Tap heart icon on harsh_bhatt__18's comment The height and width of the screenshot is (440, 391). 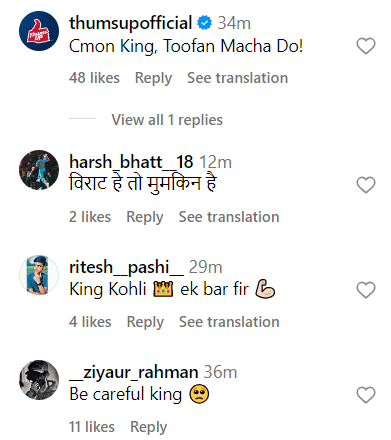(366, 185)
